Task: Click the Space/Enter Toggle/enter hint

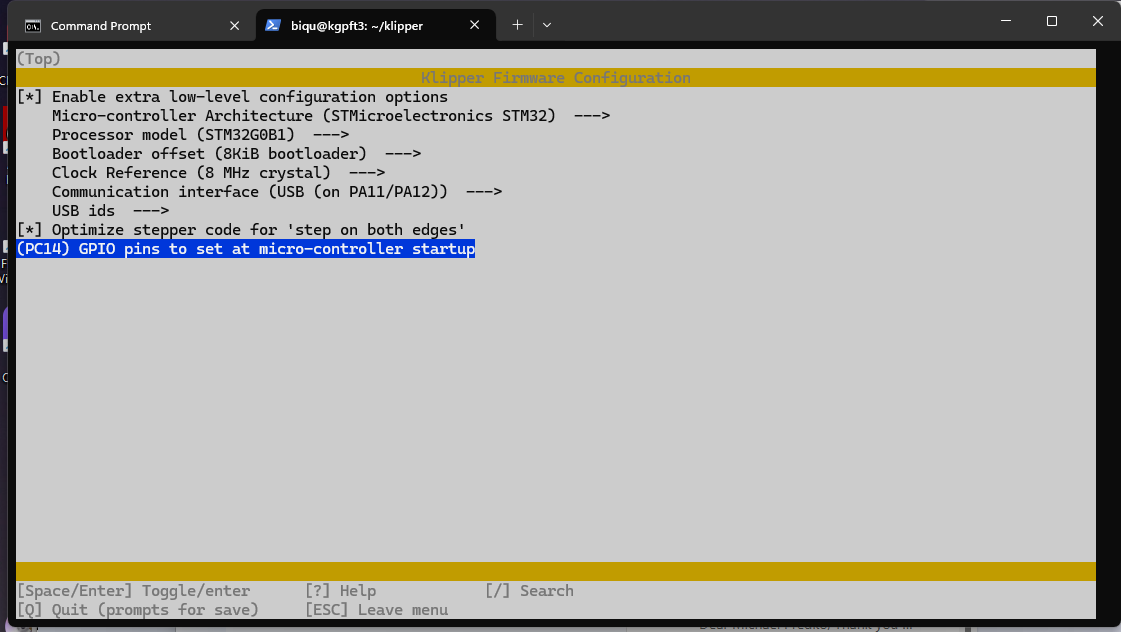Action: pyautogui.click(x=134, y=591)
